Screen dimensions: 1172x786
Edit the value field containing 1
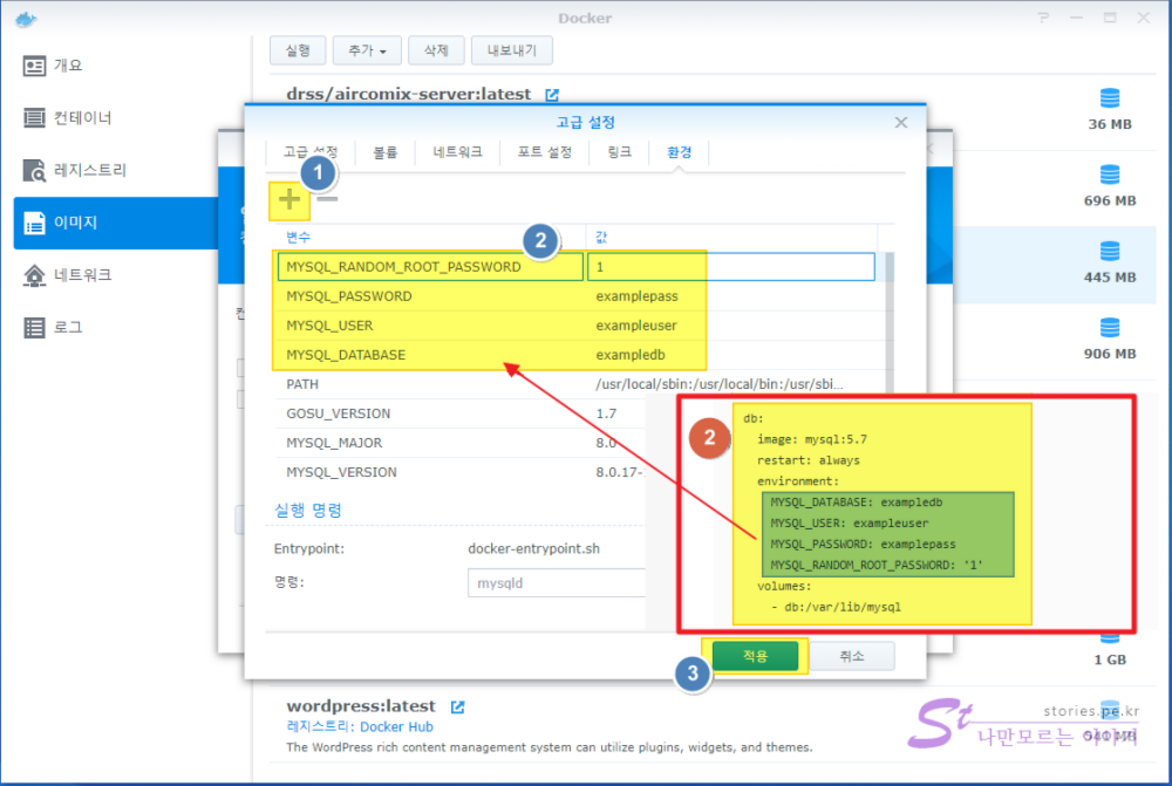(730, 267)
